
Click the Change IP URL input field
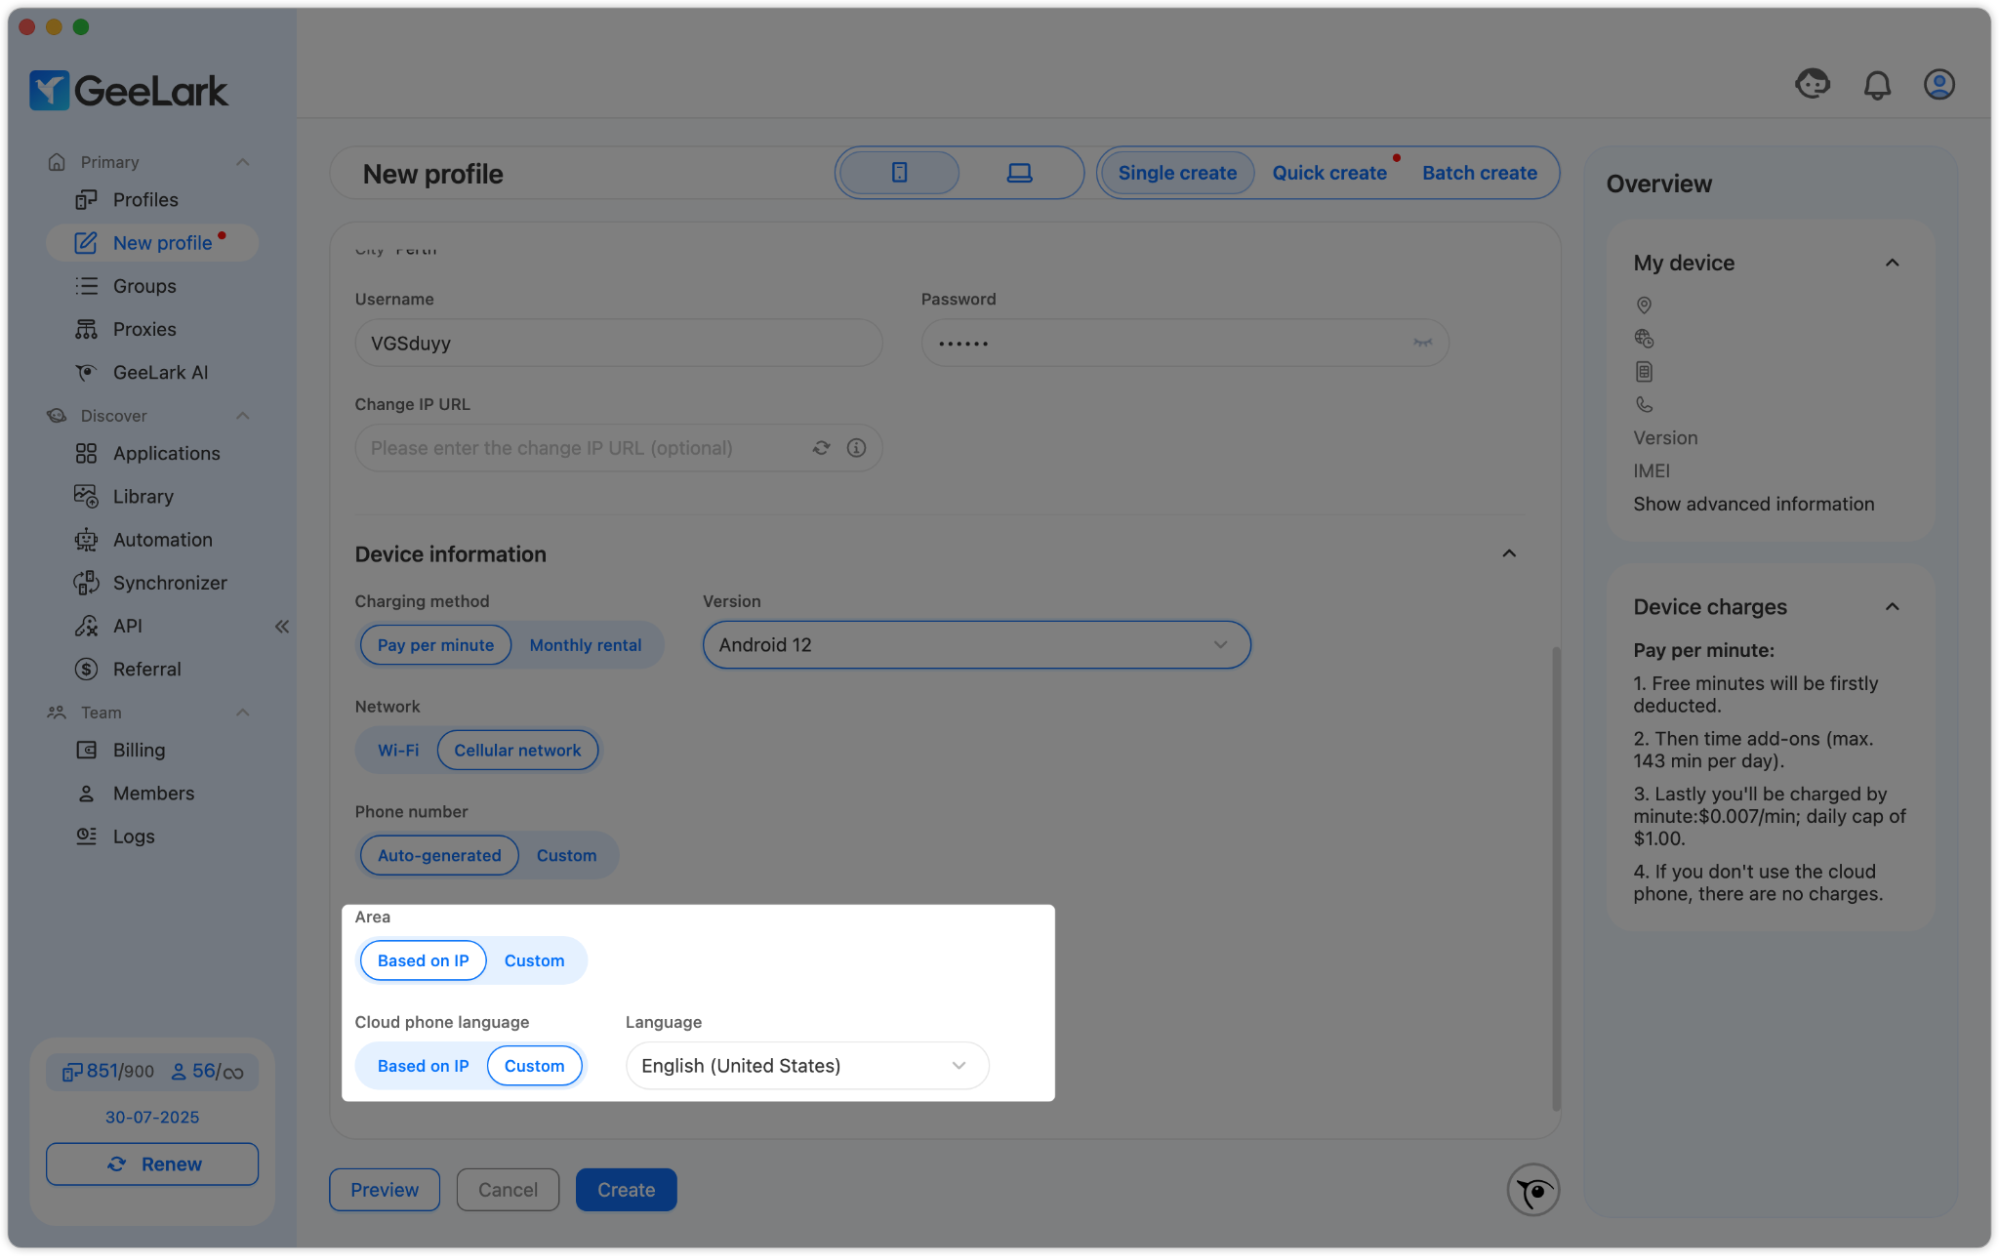coord(618,448)
